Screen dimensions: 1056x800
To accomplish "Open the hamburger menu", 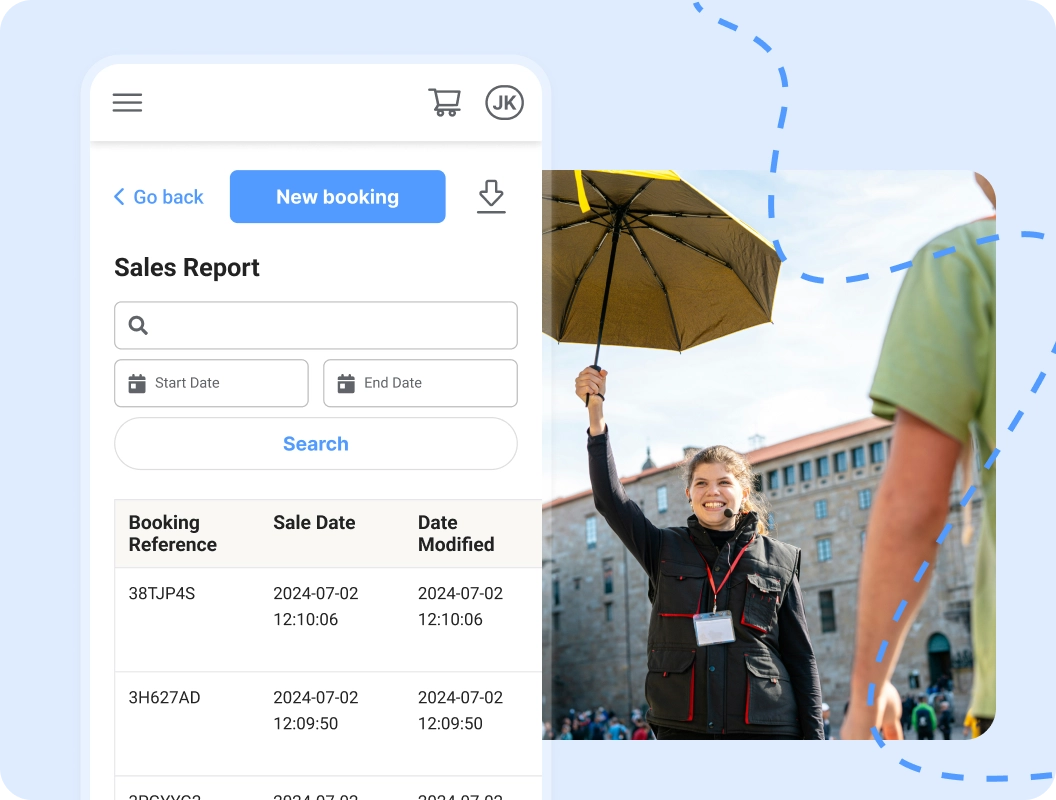I will pos(127,102).
